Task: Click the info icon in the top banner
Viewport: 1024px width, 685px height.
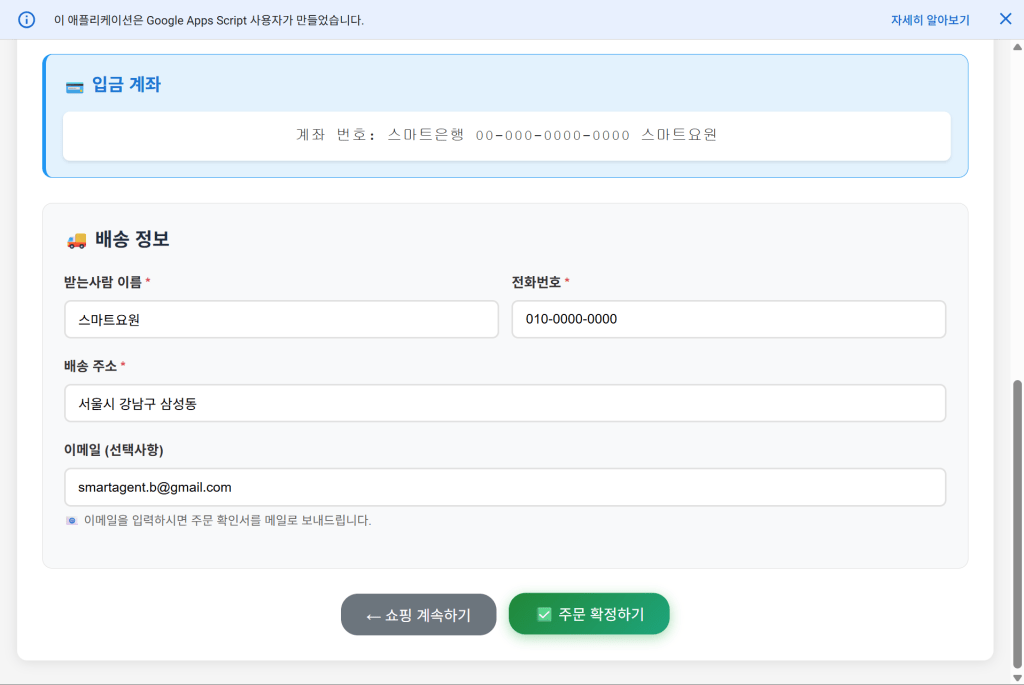Action: 27,20
